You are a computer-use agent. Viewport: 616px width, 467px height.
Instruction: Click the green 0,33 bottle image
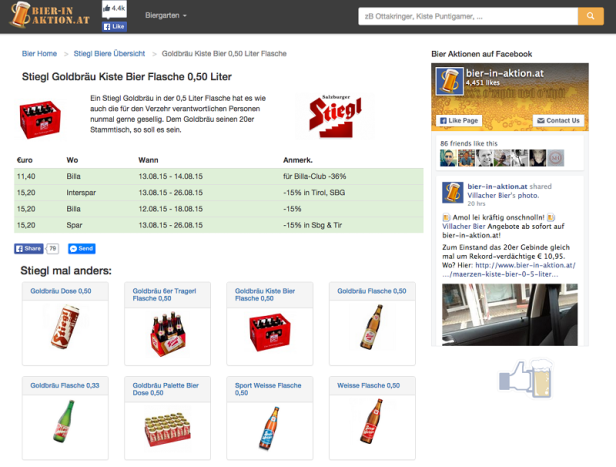[64, 421]
